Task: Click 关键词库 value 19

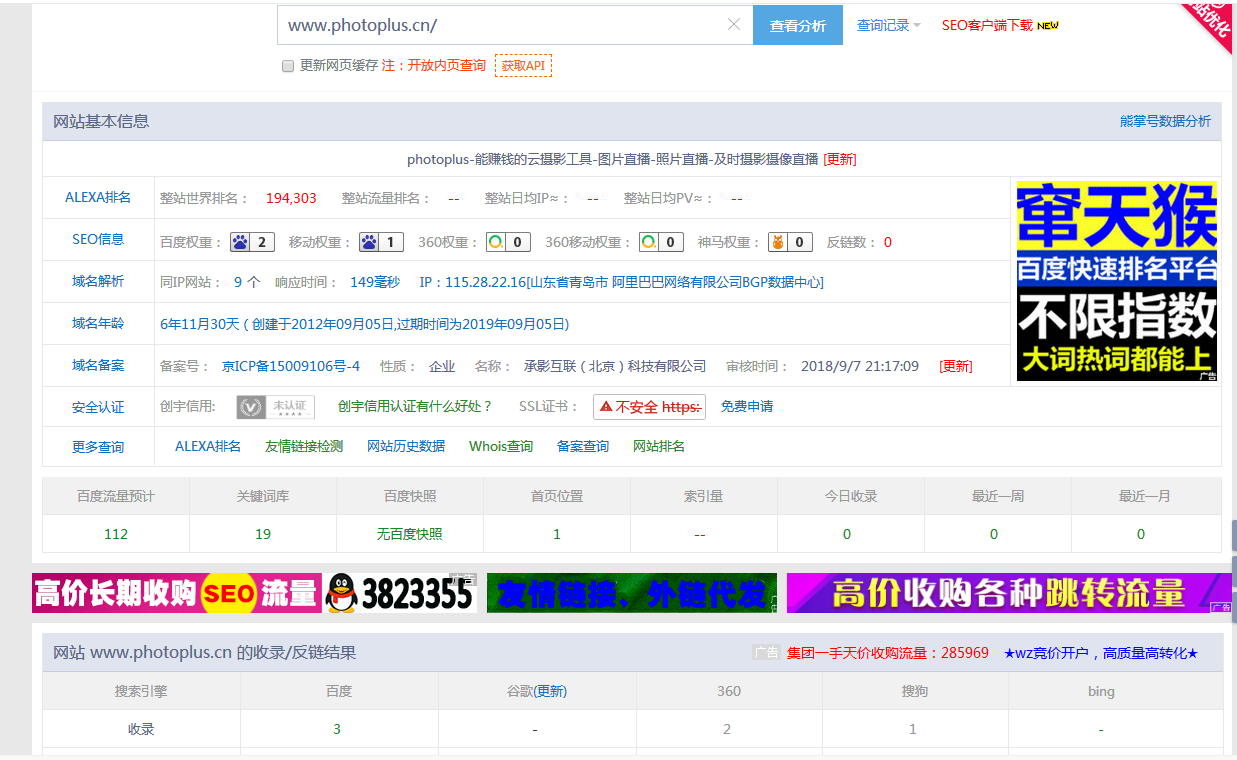Action: click(263, 534)
